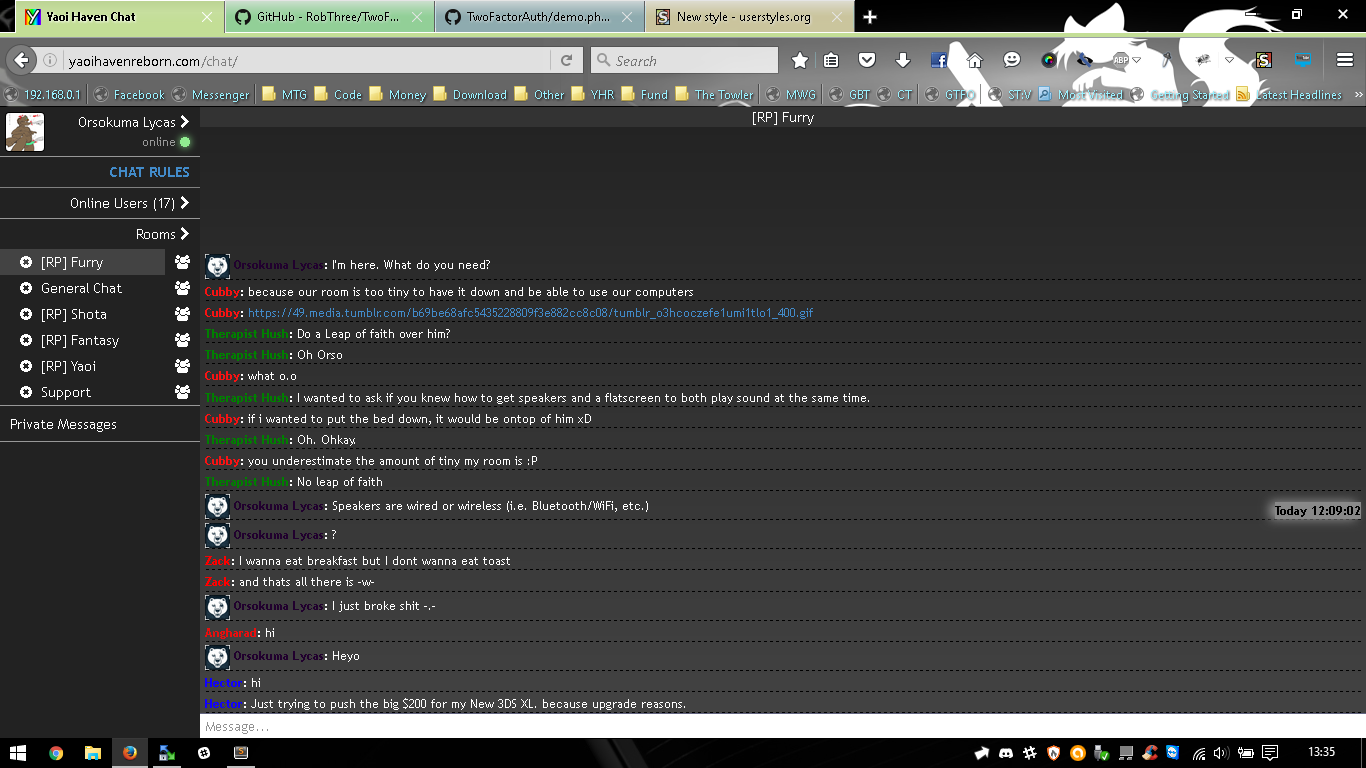This screenshot has height=768, width=1366.
Task: Click Therapist Hush username on Oh Orso message
Action: tap(246, 355)
